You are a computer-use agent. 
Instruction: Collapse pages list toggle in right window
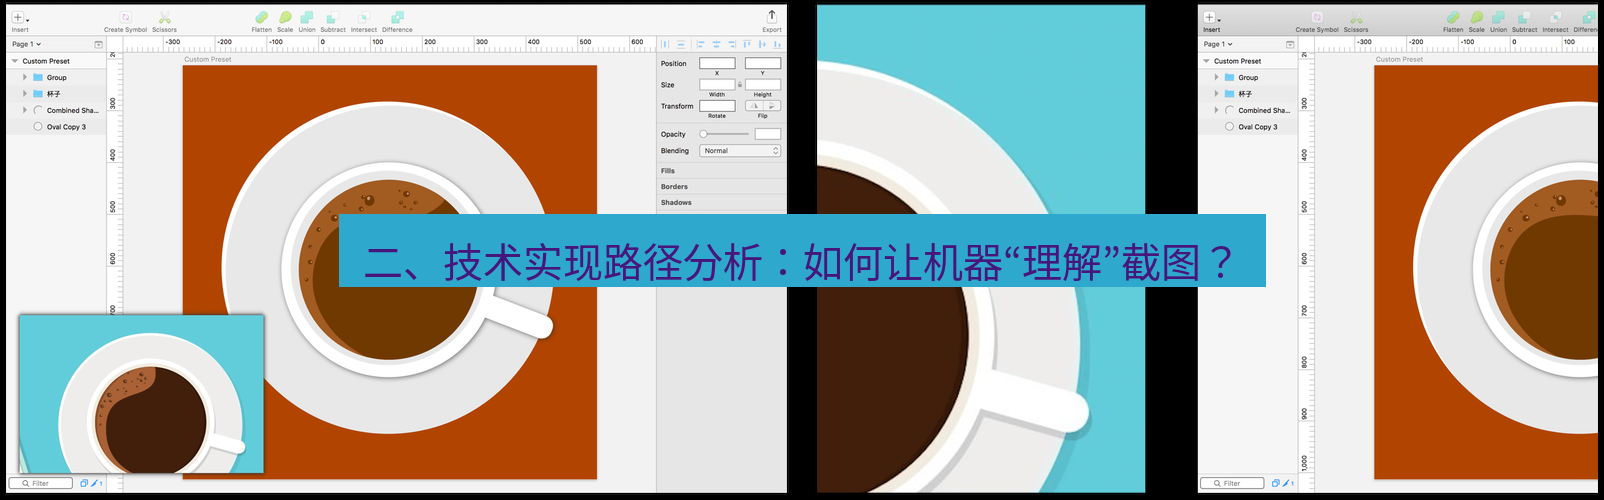click(1290, 44)
